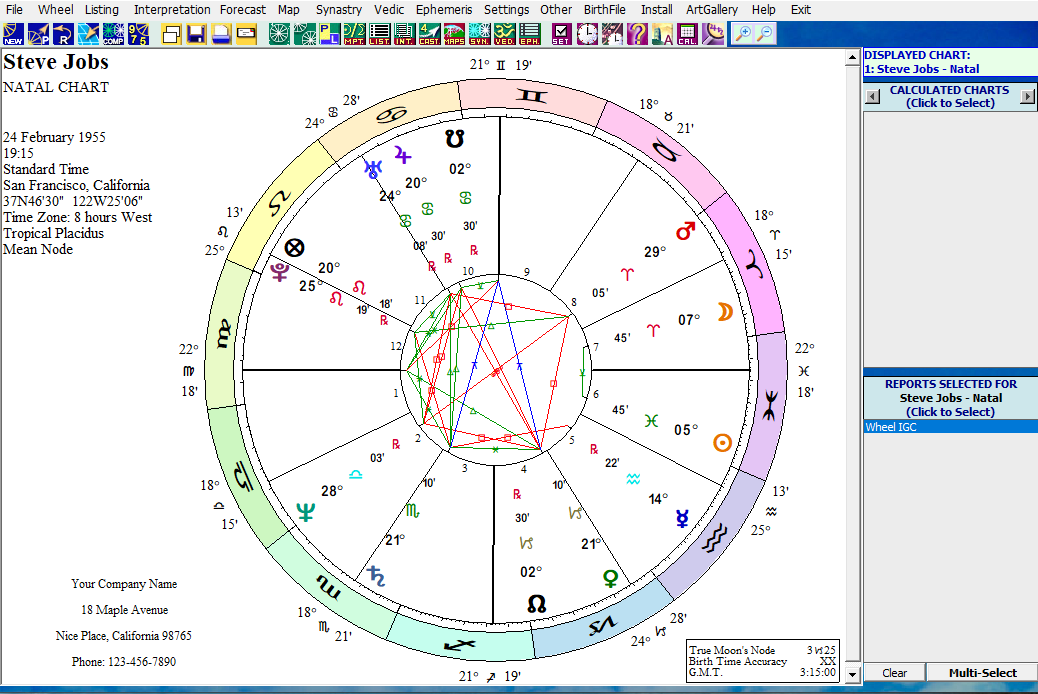Image resolution: width=1038 pixels, height=694 pixels.
Task: Click previous calculated chart left arrow
Action: pyautogui.click(x=873, y=97)
